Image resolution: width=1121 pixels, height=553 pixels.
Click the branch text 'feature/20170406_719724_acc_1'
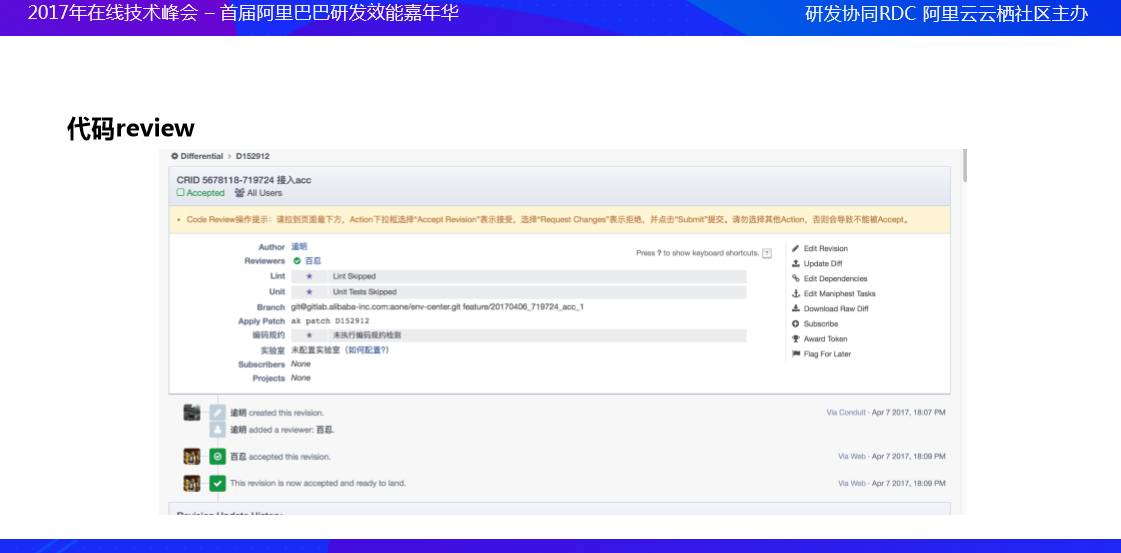coord(525,307)
